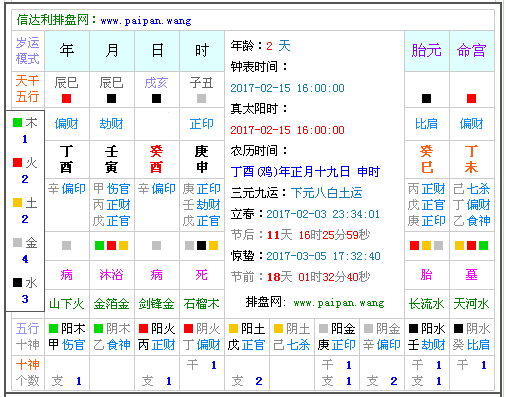Click 比肩 in the 胎元 column
506x397 pixels.
[x=426, y=124]
